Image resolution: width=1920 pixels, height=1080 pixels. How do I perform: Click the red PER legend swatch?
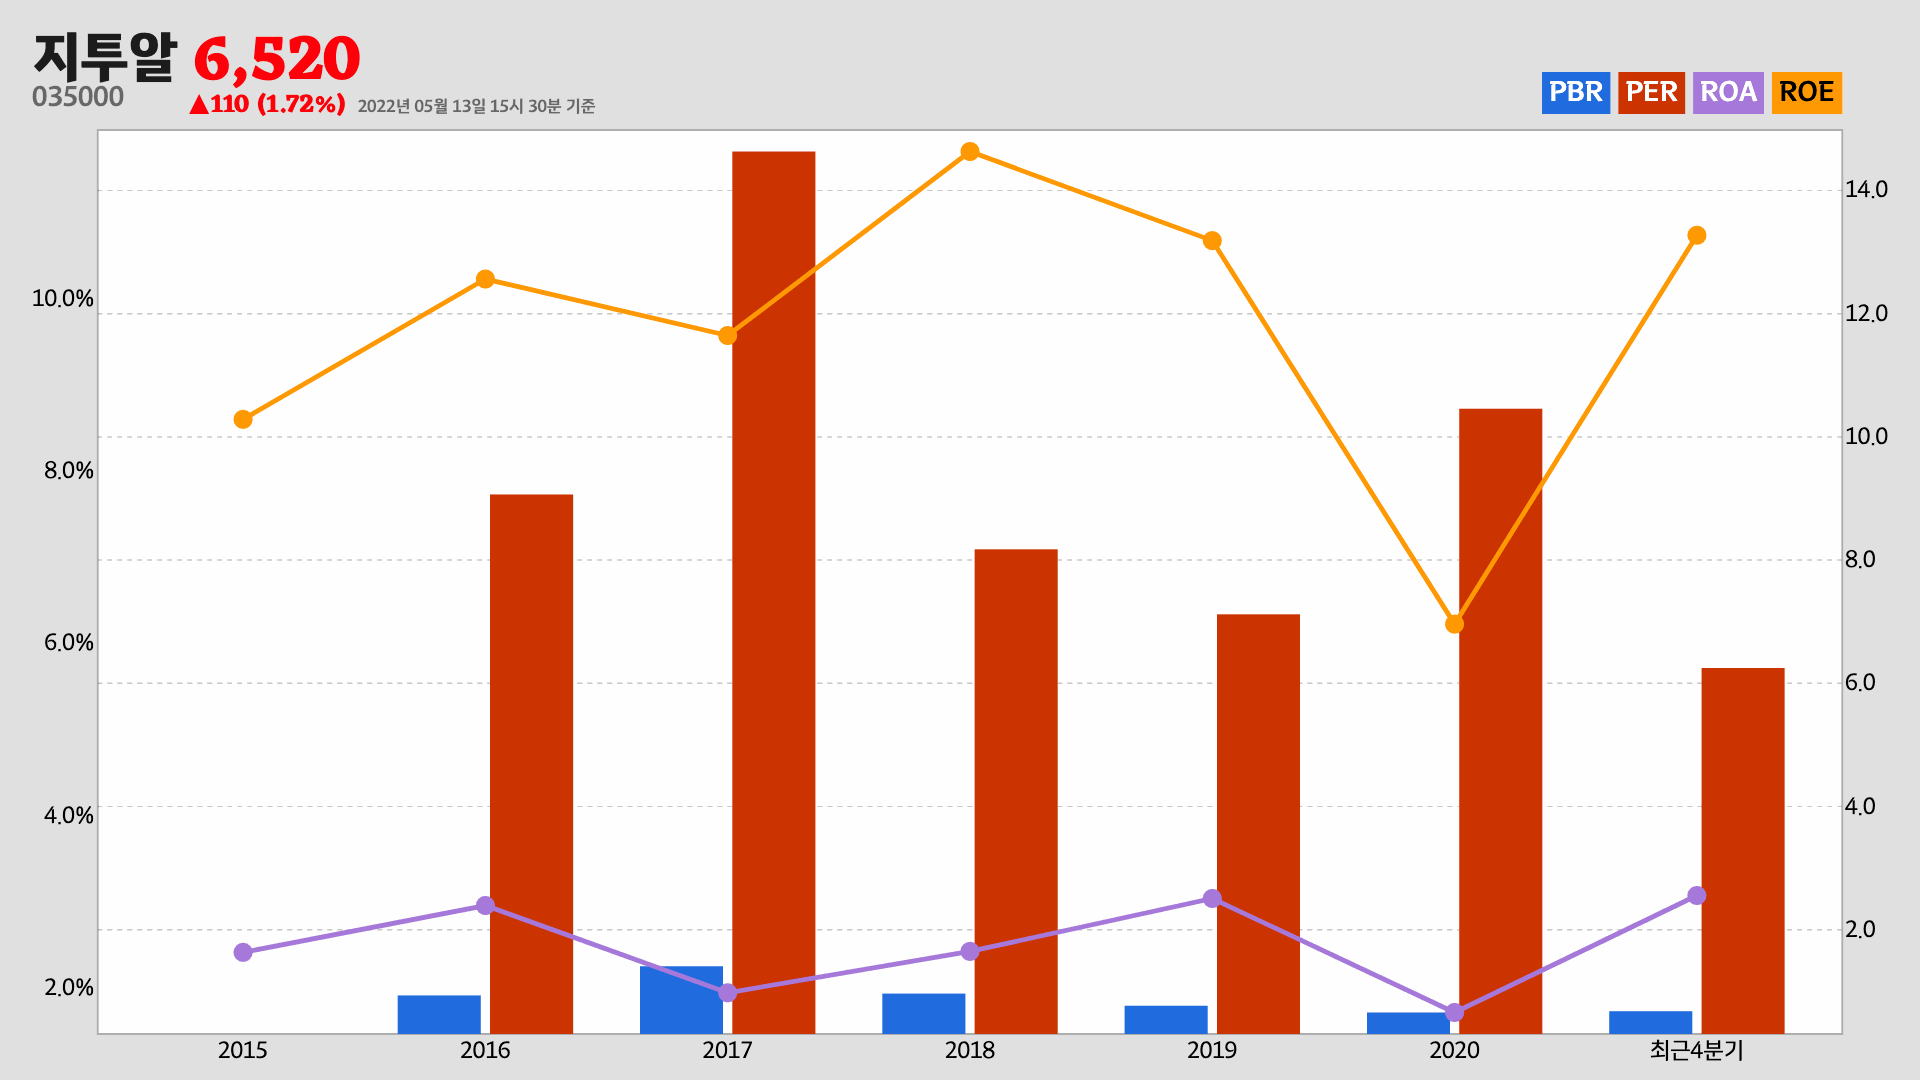(x=1651, y=92)
